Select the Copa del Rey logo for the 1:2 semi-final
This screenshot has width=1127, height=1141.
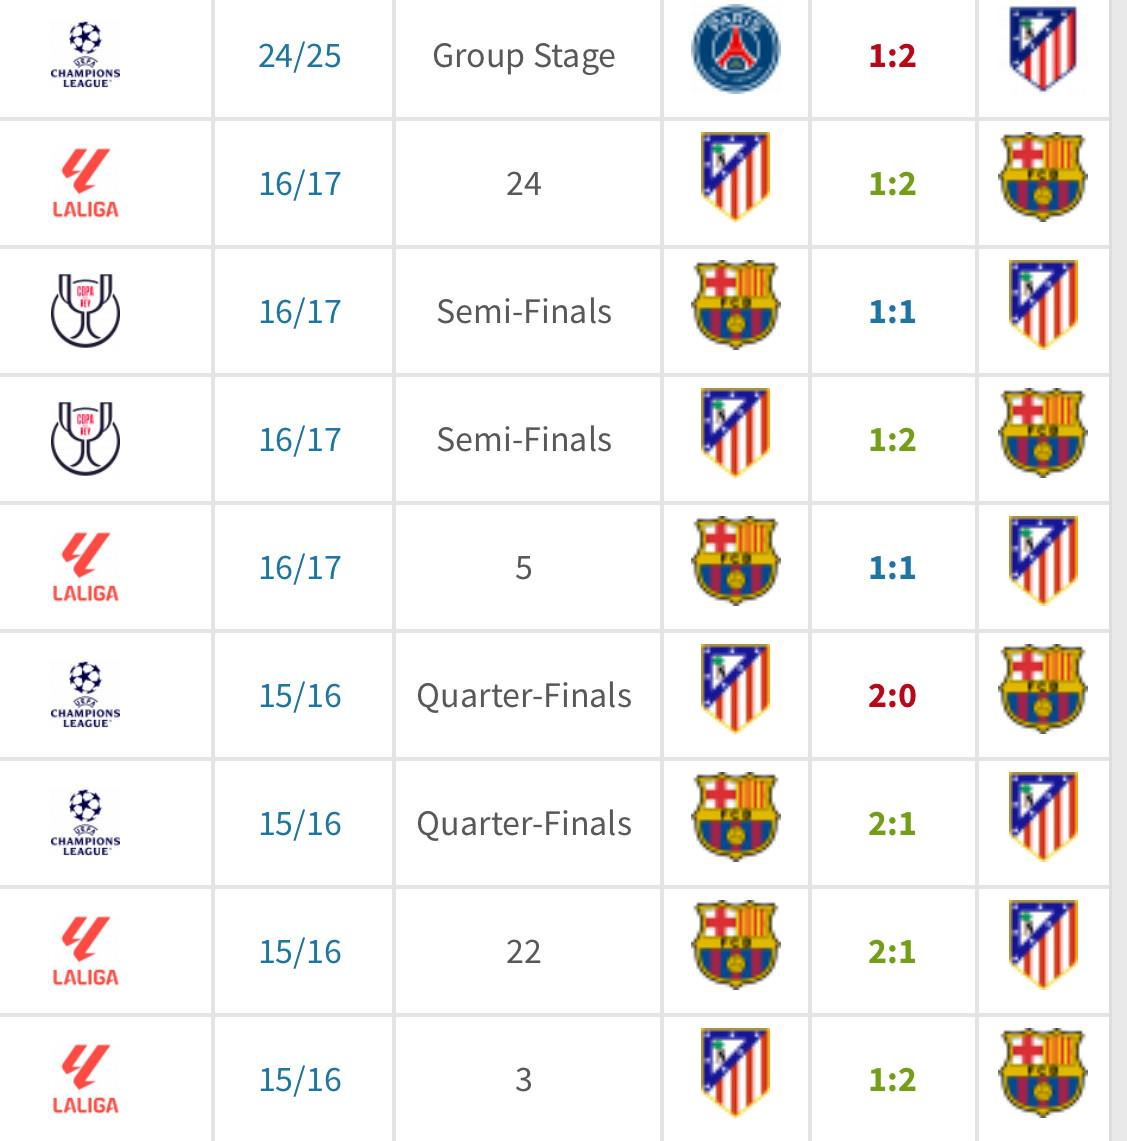[x=85, y=439]
